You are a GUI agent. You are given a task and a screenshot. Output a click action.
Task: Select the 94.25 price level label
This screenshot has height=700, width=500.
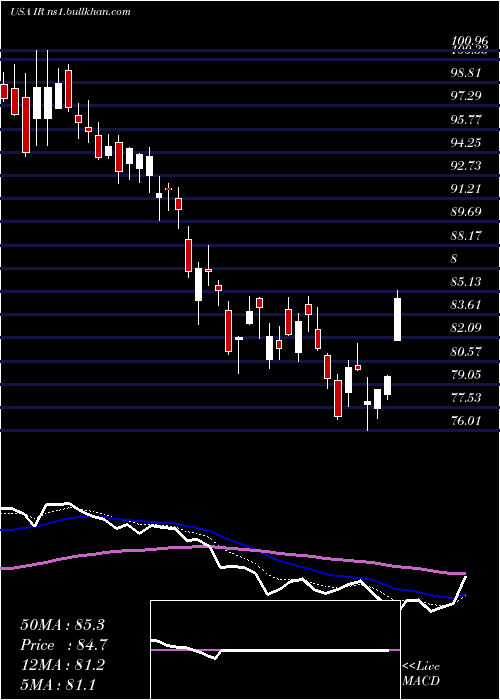pyautogui.click(x=467, y=143)
